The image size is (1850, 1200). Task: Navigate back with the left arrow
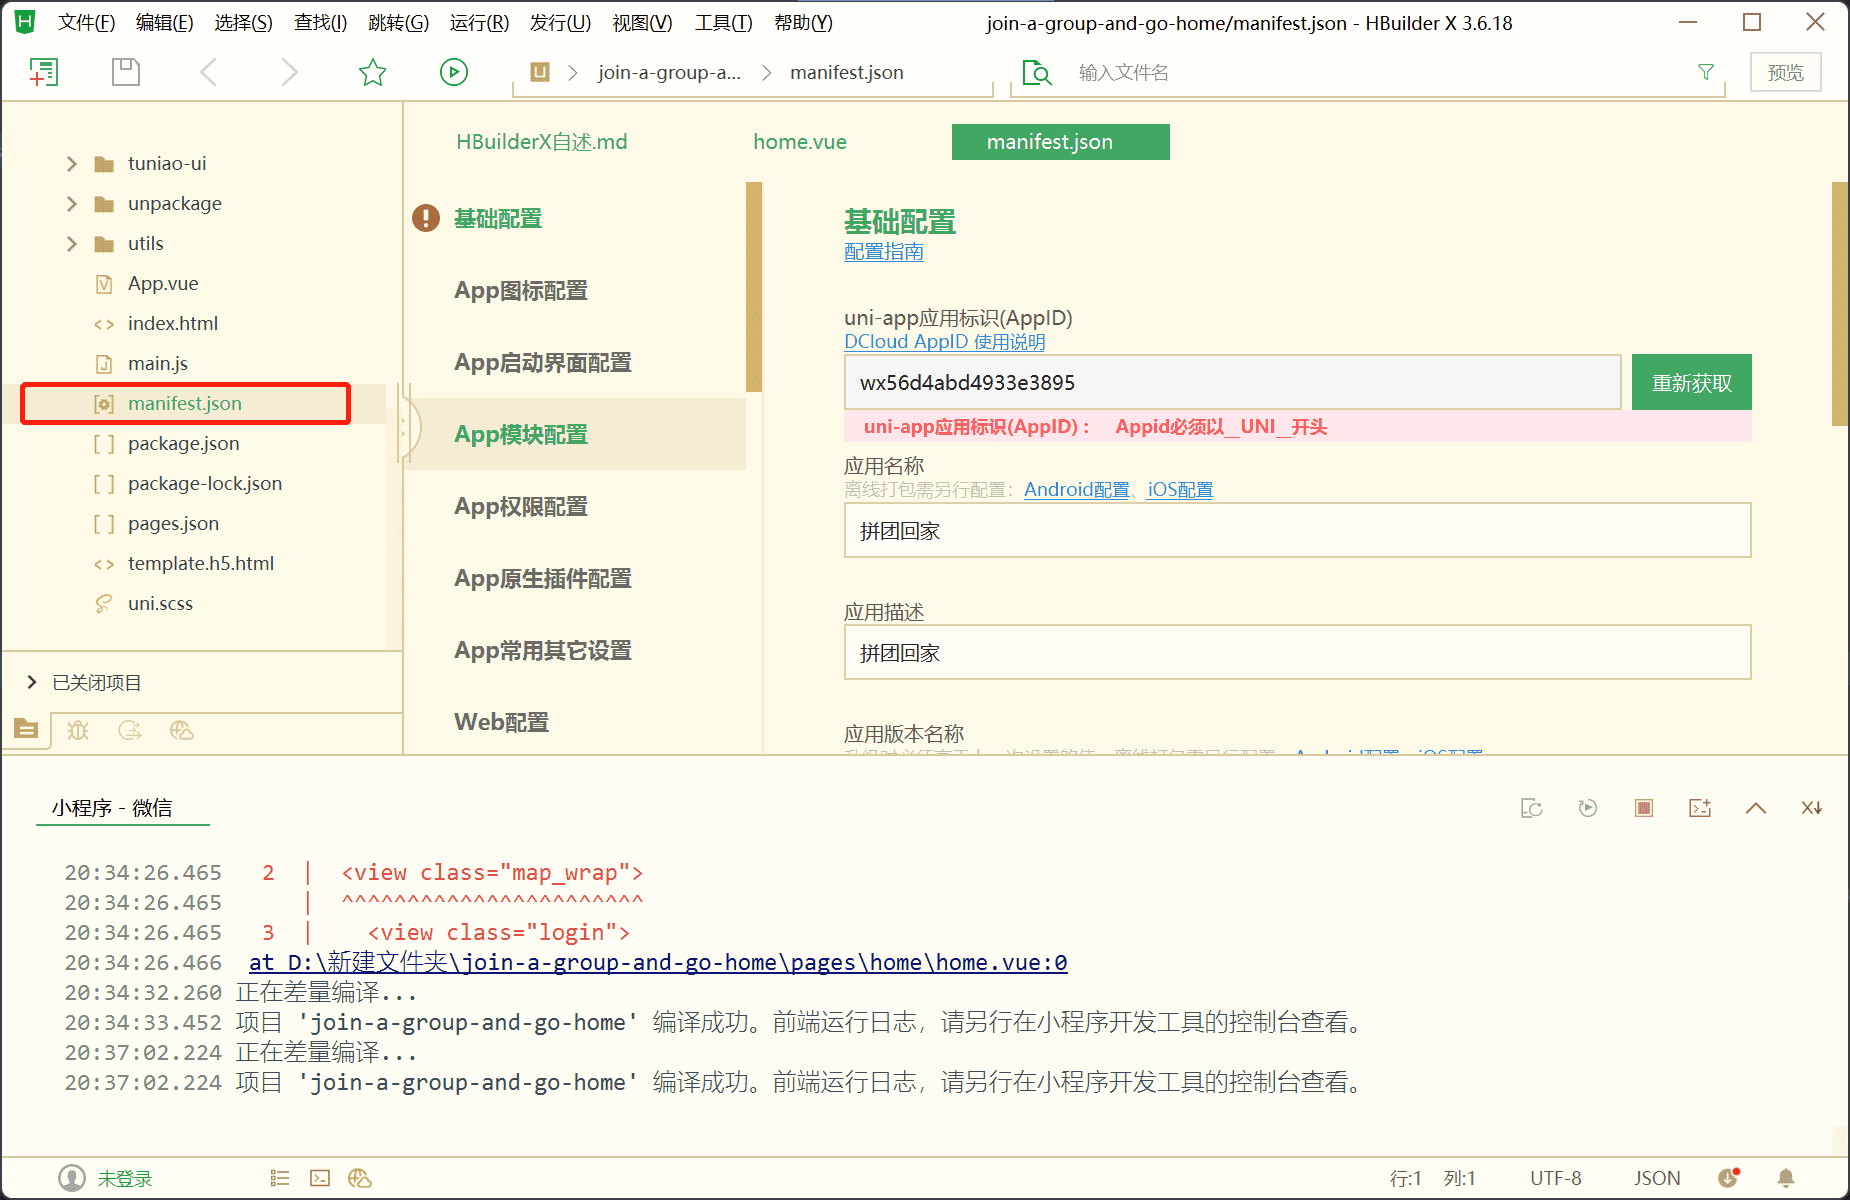pyautogui.click(x=208, y=72)
